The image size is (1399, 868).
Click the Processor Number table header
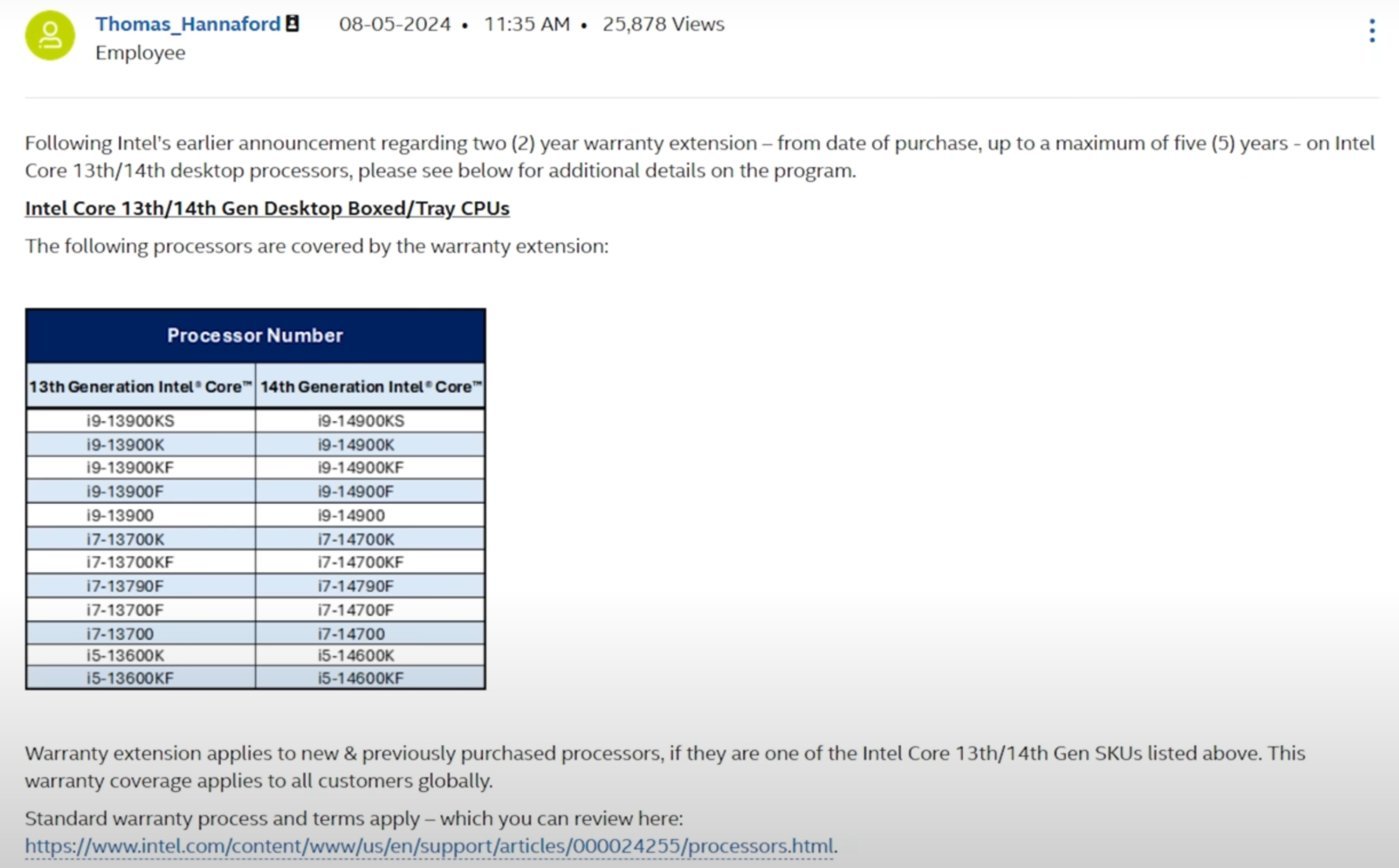pyautogui.click(x=255, y=336)
